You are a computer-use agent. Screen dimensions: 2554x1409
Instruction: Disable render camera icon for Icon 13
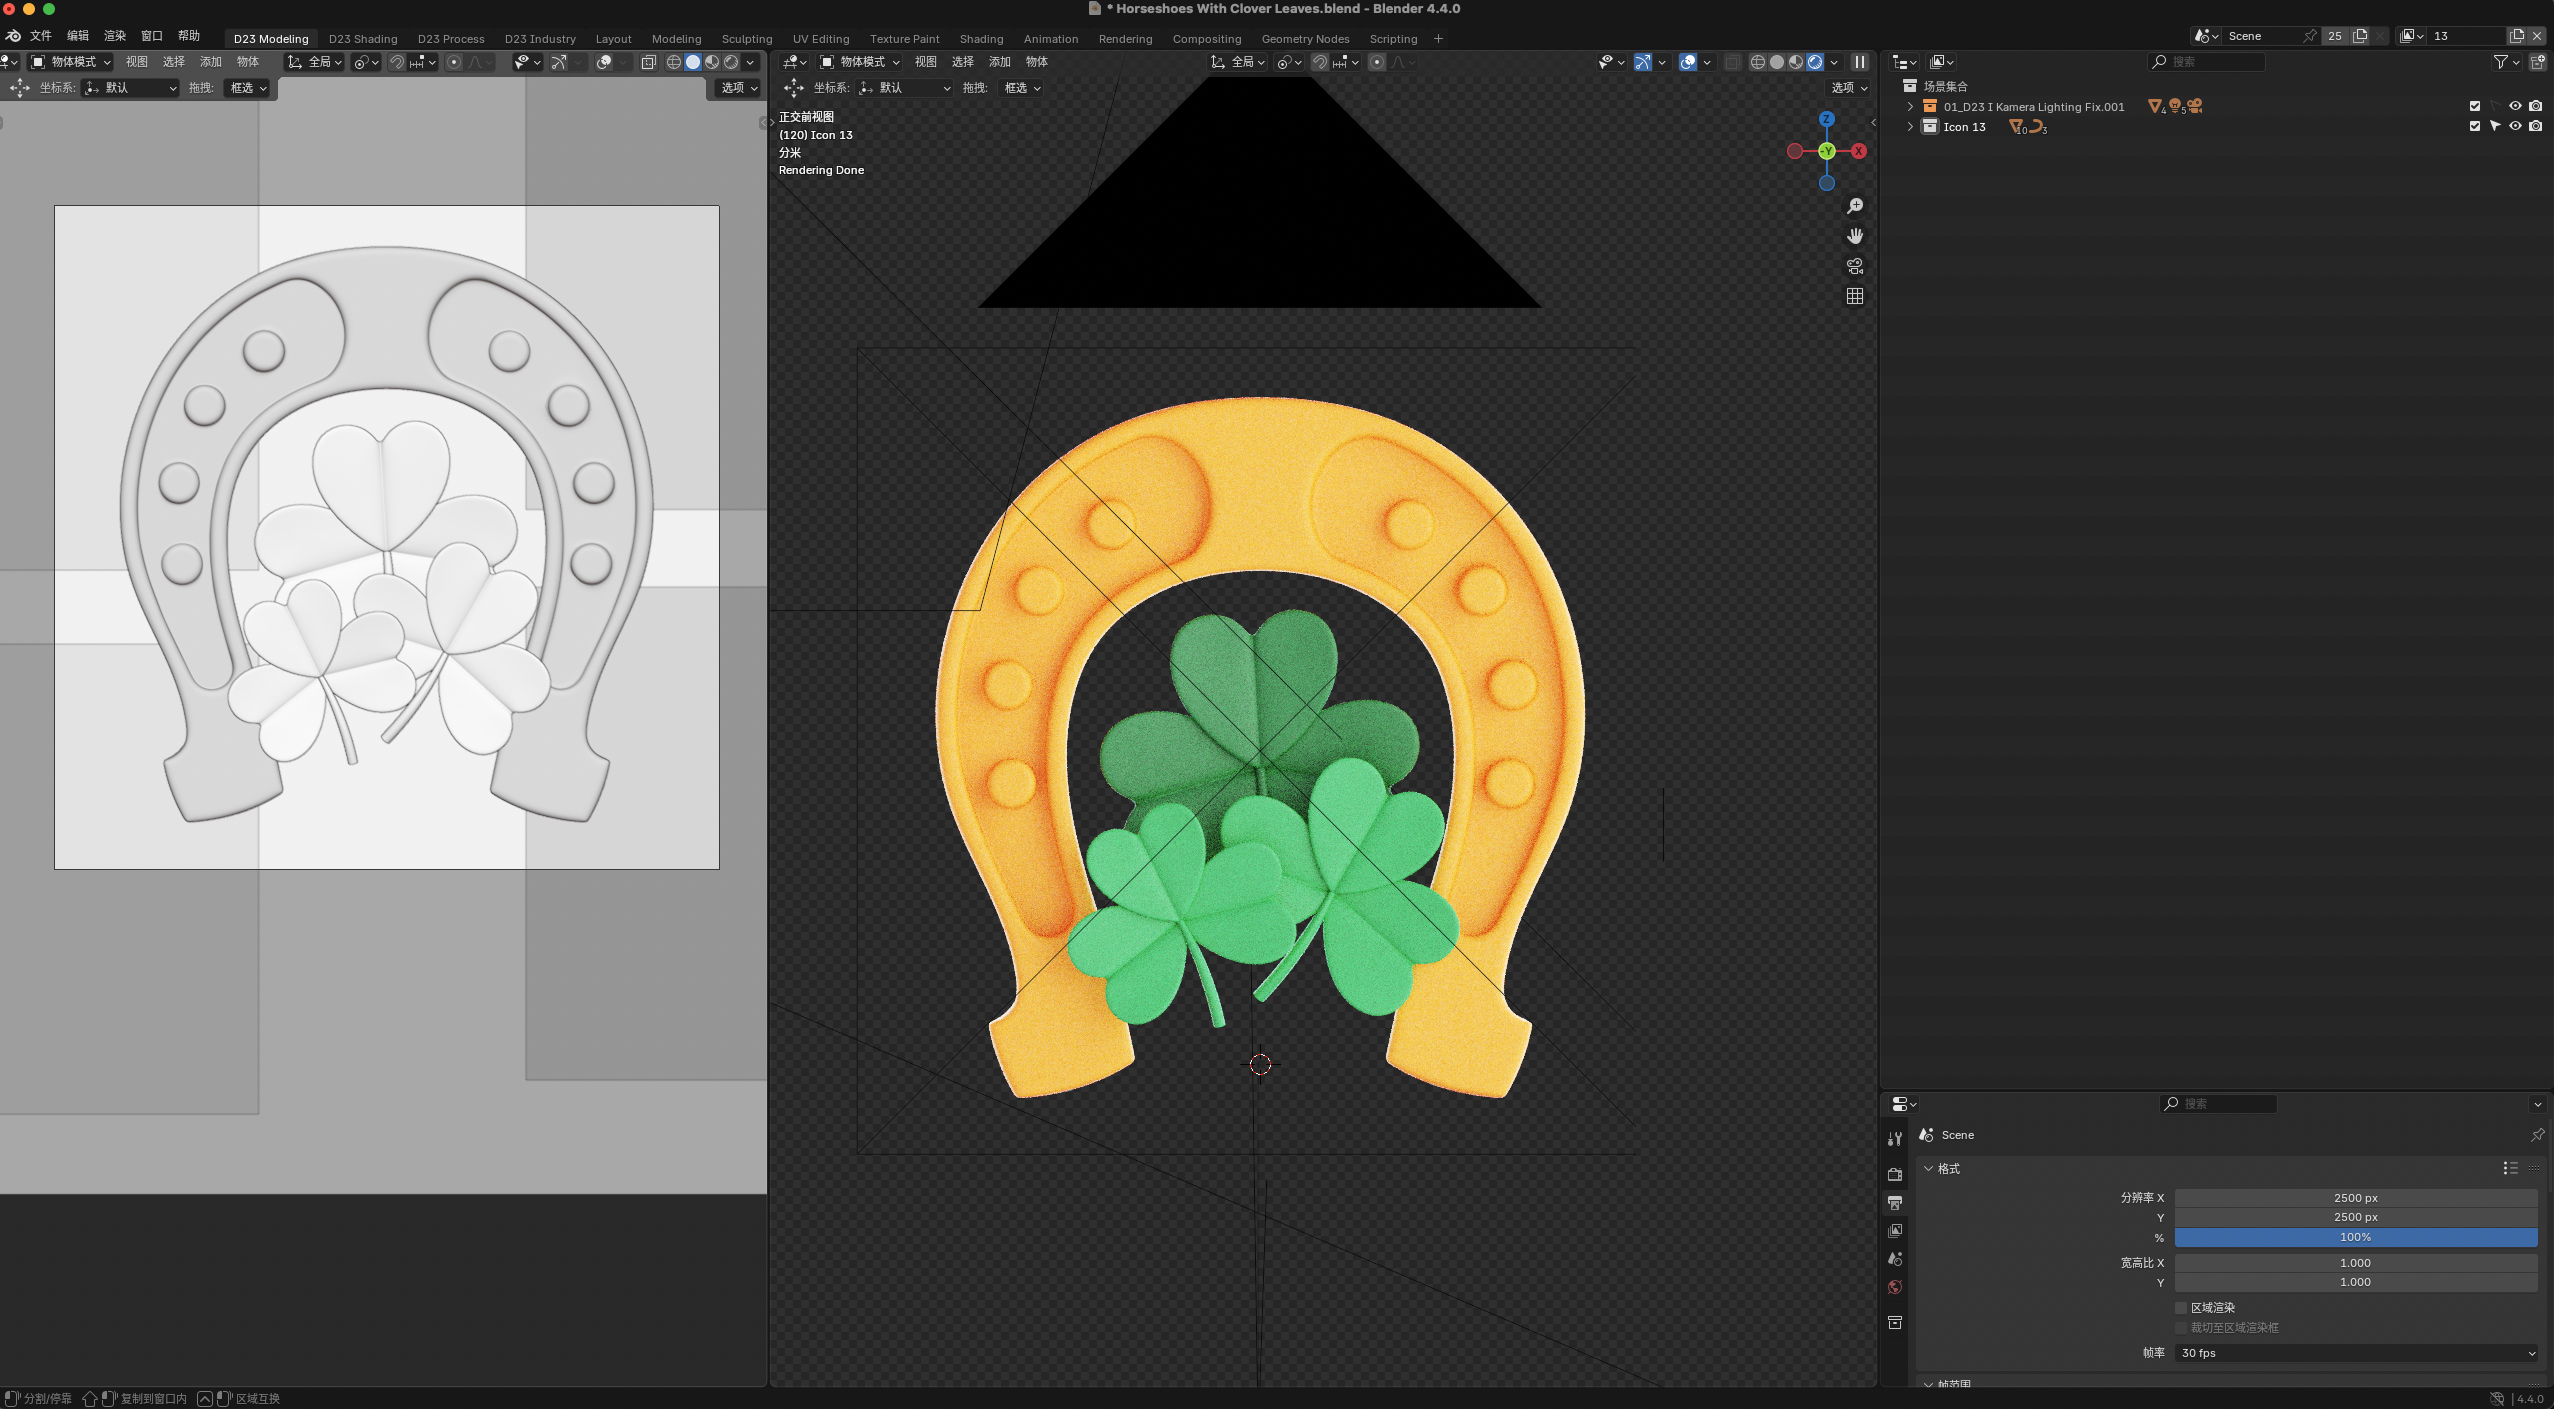[2535, 127]
